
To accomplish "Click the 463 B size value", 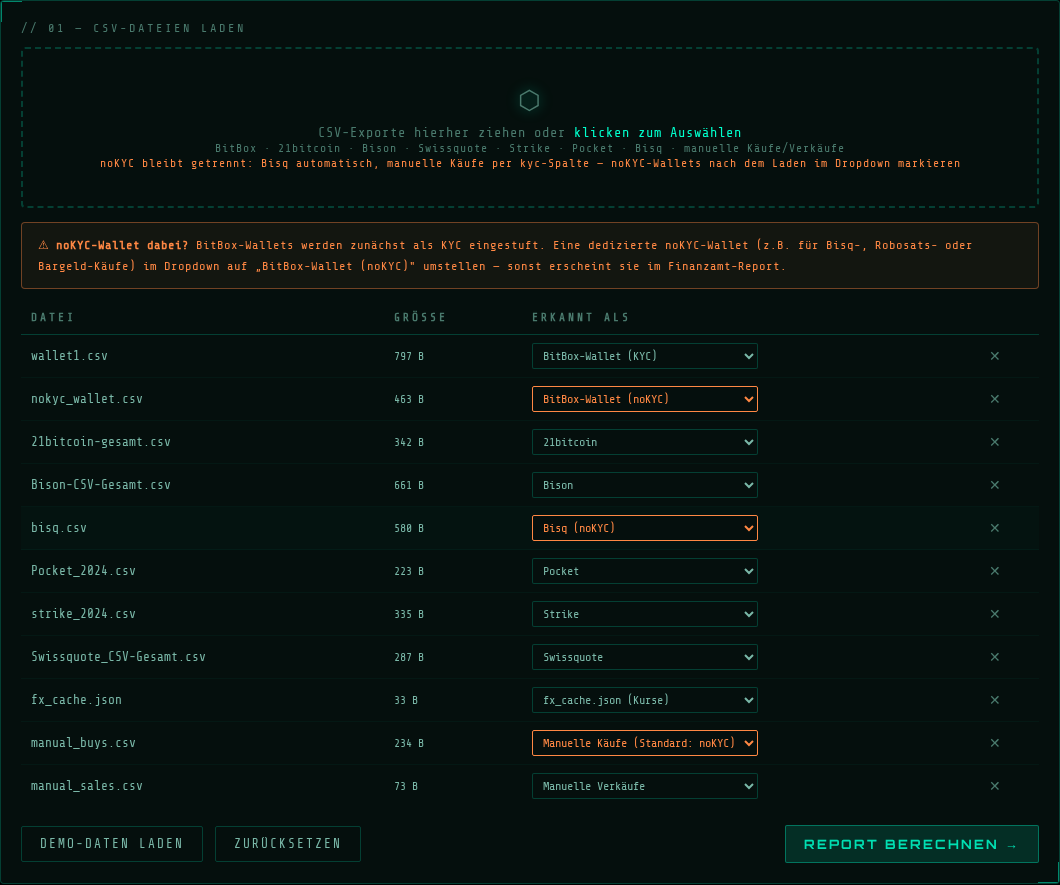I will click(409, 400).
